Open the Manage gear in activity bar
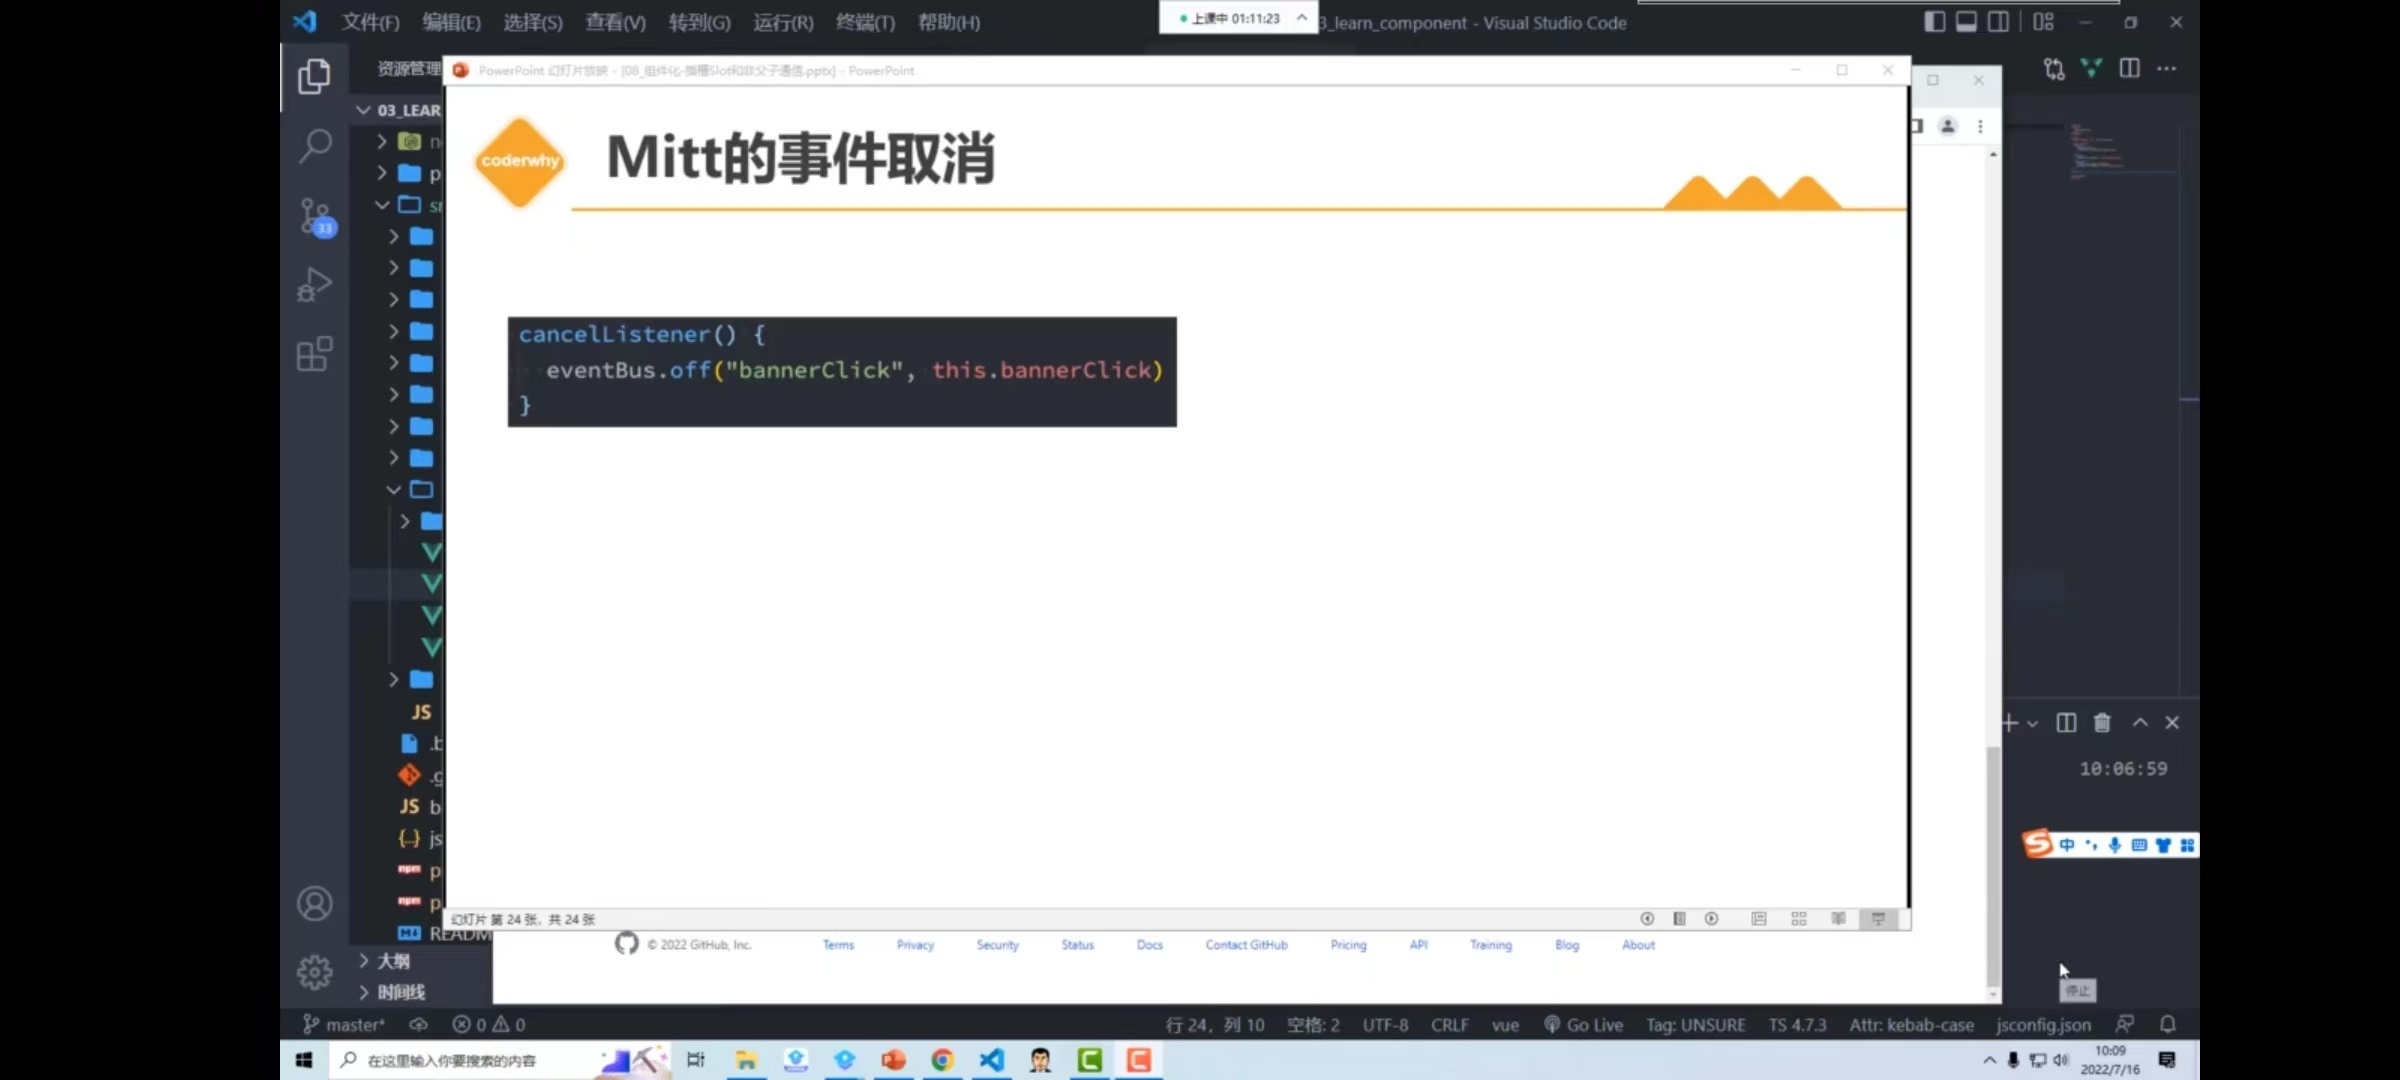The image size is (2400, 1080). (315, 972)
